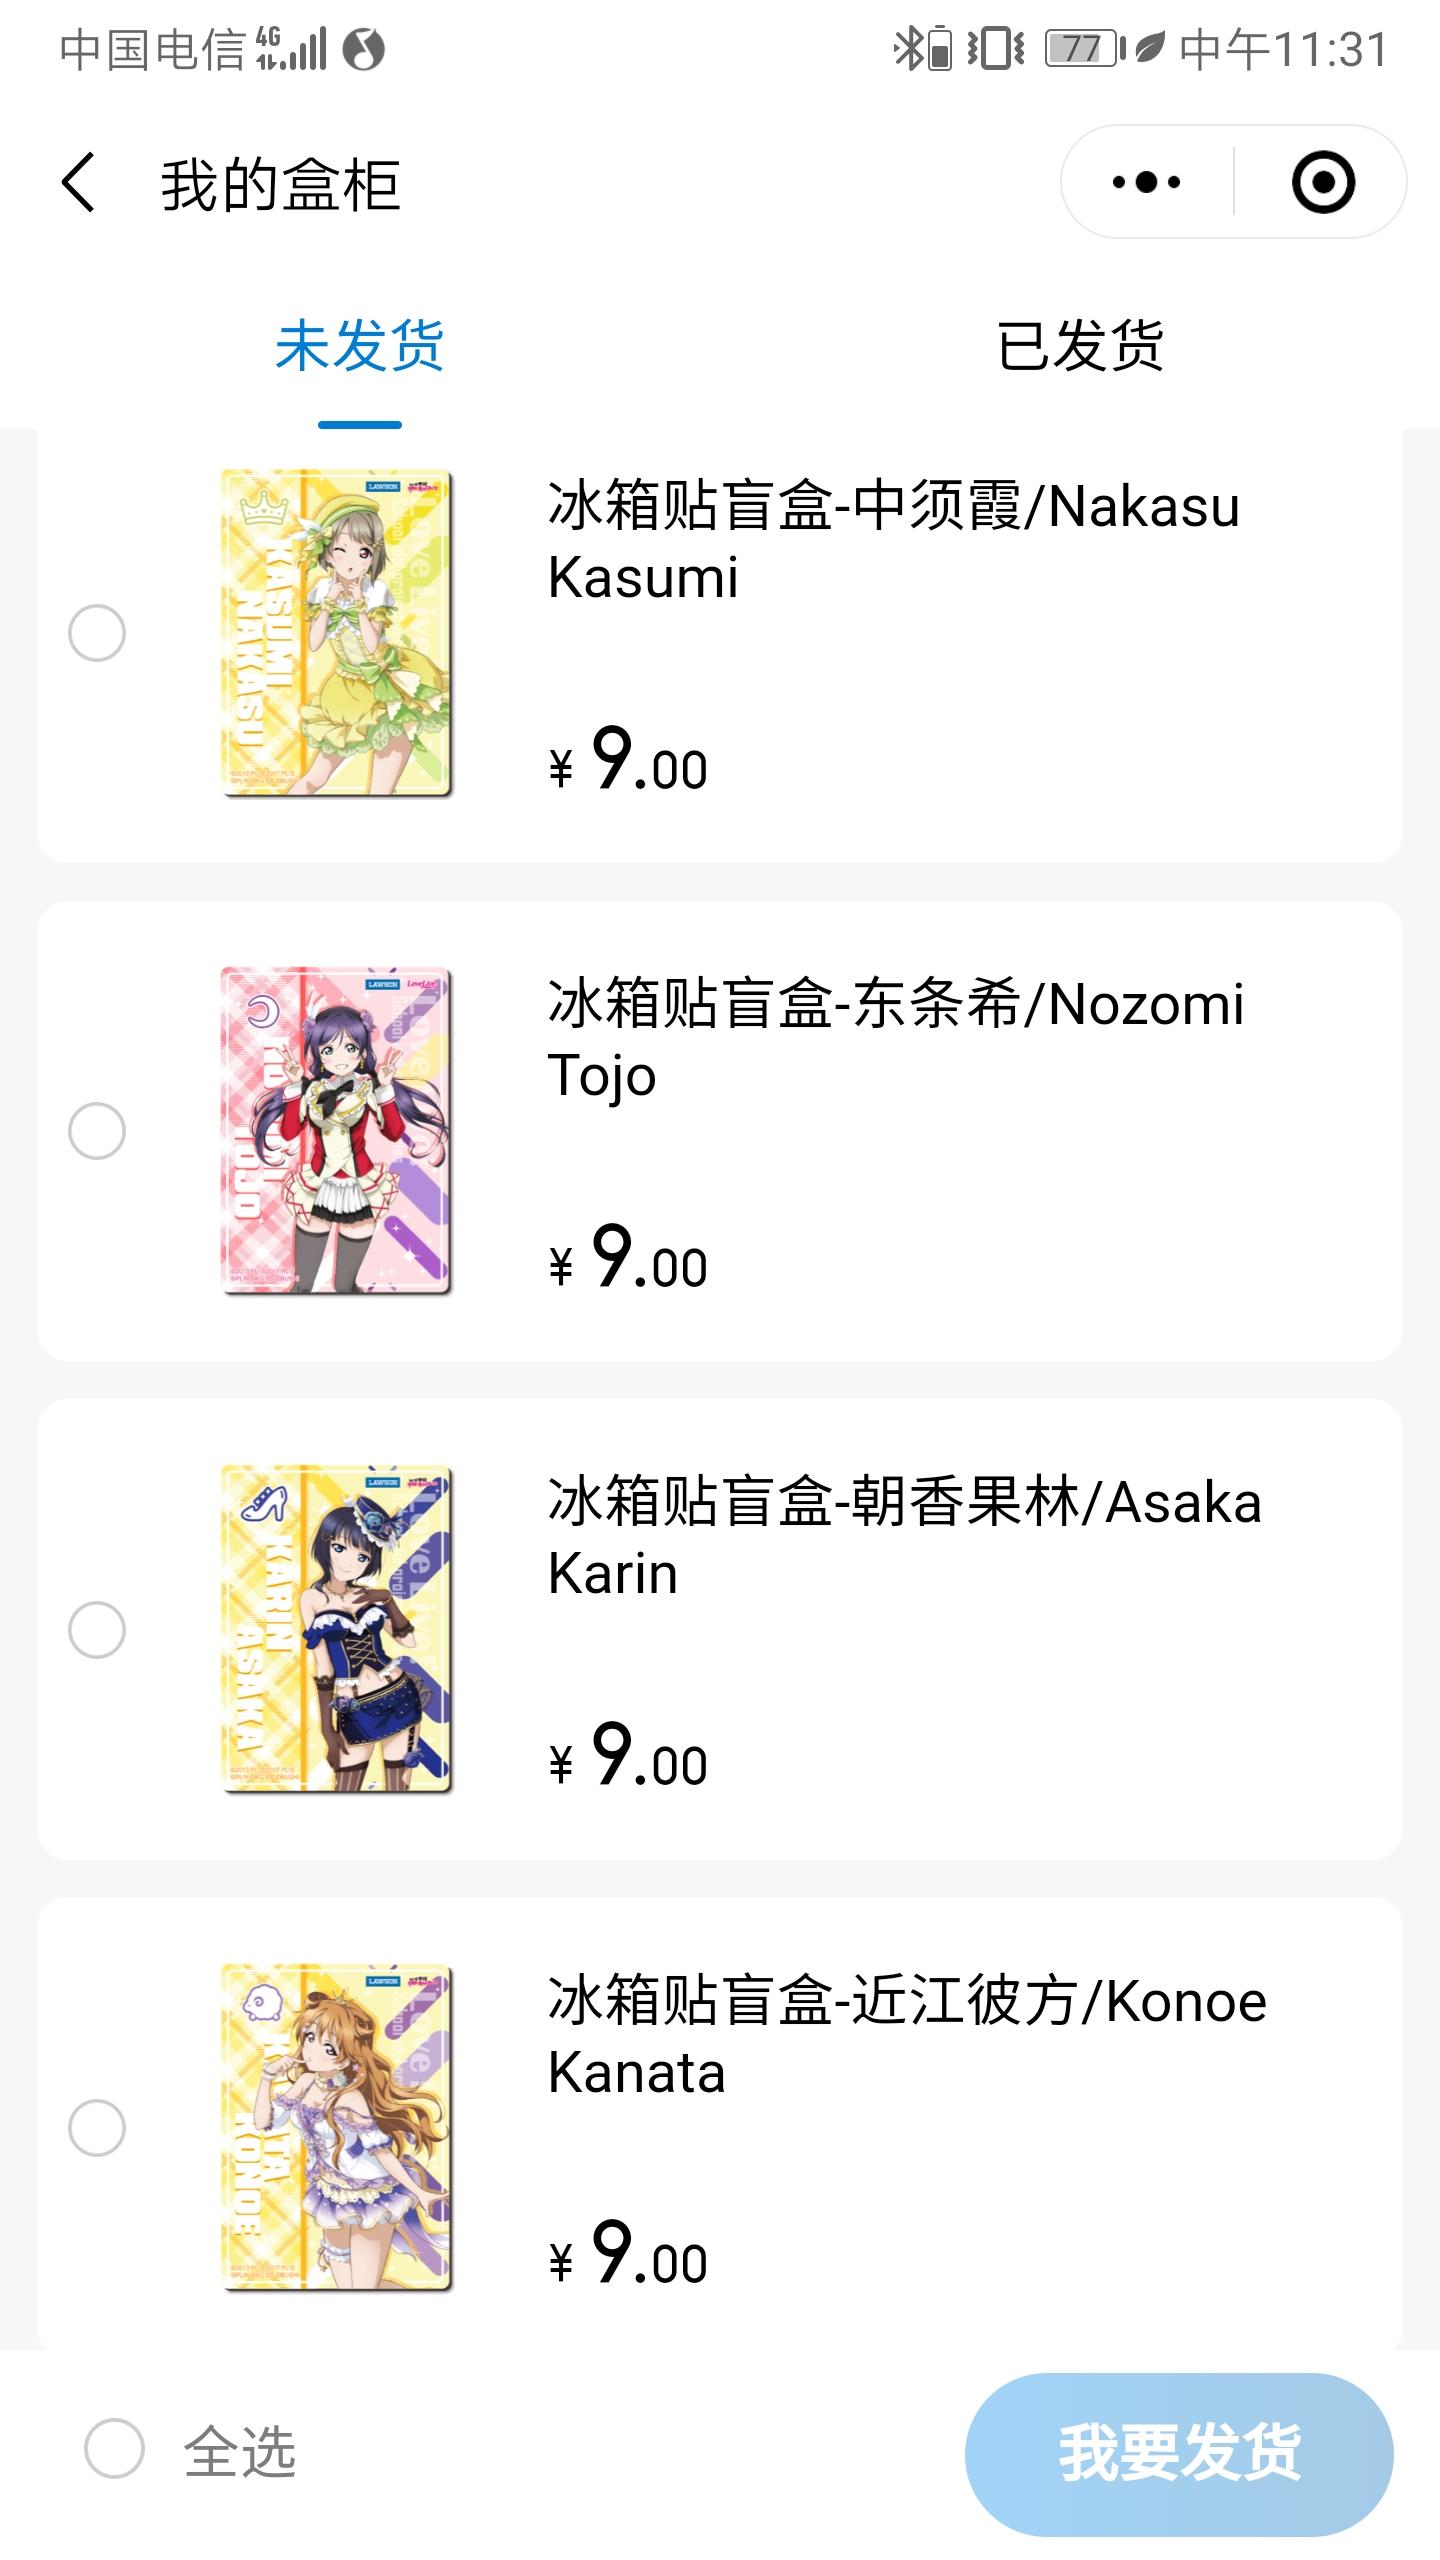This screenshot has height=2560, width=1440.
Task: Select the Nakasu Kasumi item radio button
Action: point(97,632)
